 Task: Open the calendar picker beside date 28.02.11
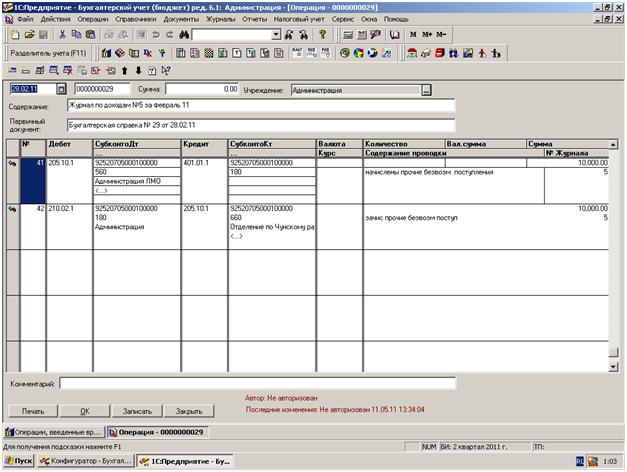coord(60,90)
